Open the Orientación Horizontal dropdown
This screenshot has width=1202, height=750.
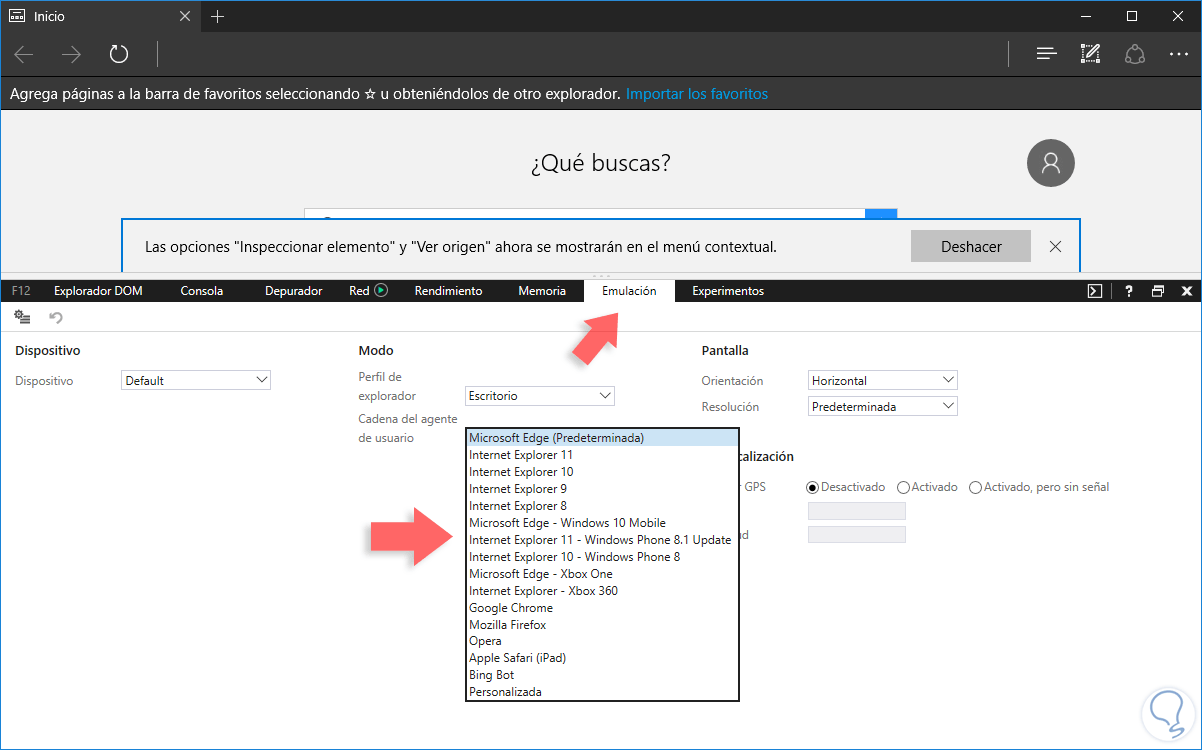883,380
